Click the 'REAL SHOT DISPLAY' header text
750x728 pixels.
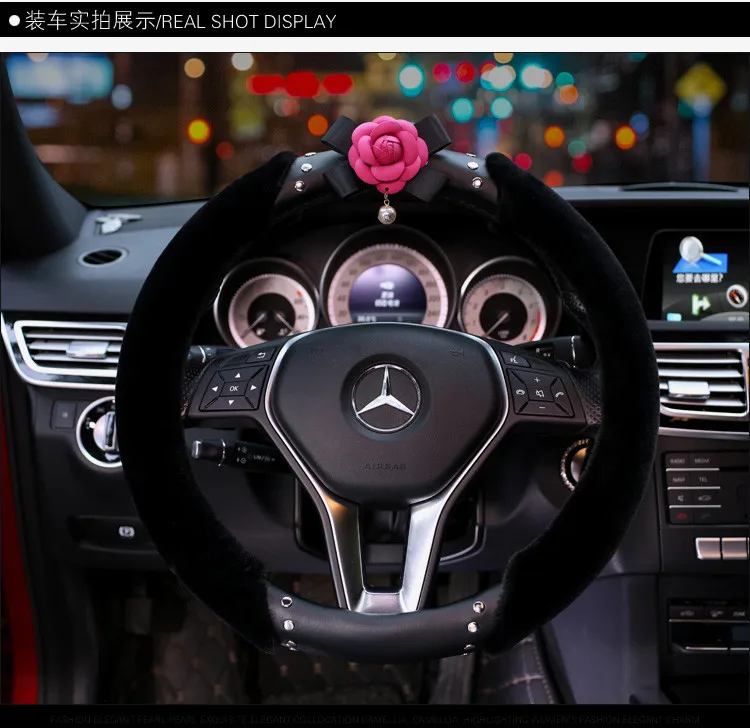[249, 22]
